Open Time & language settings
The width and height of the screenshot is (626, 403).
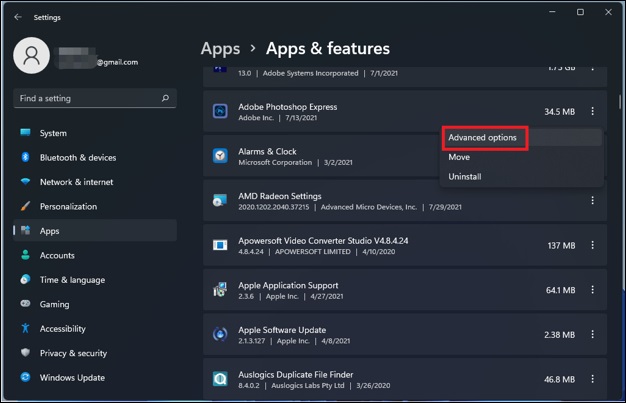95,280
